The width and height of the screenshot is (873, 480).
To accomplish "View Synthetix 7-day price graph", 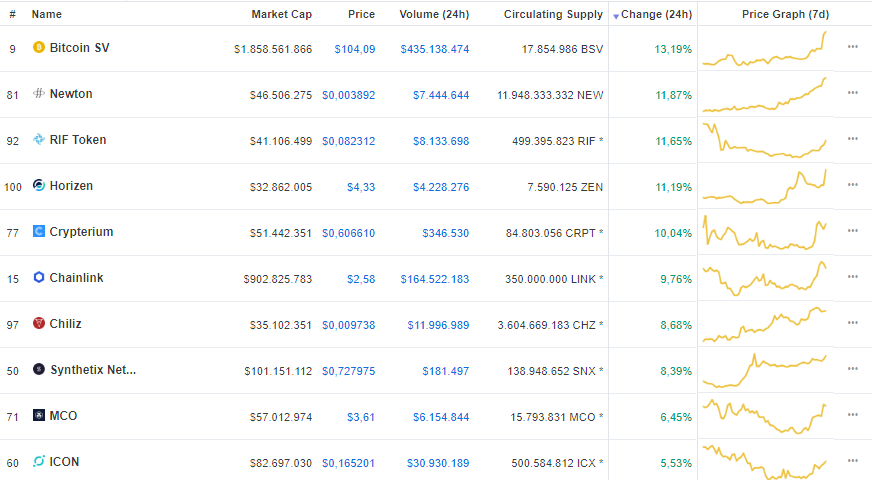I will (764, 370).
